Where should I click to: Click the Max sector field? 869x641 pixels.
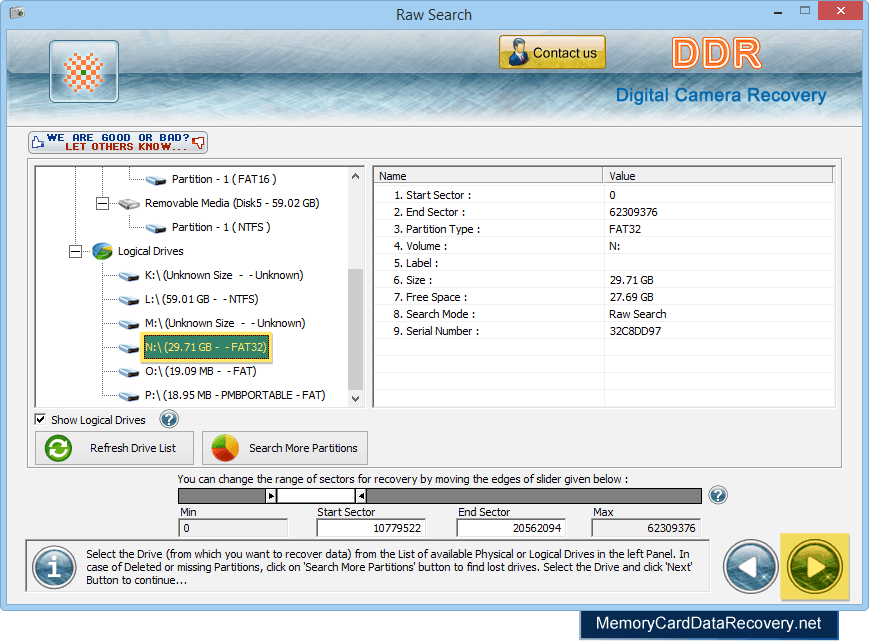tap(646, 528)
